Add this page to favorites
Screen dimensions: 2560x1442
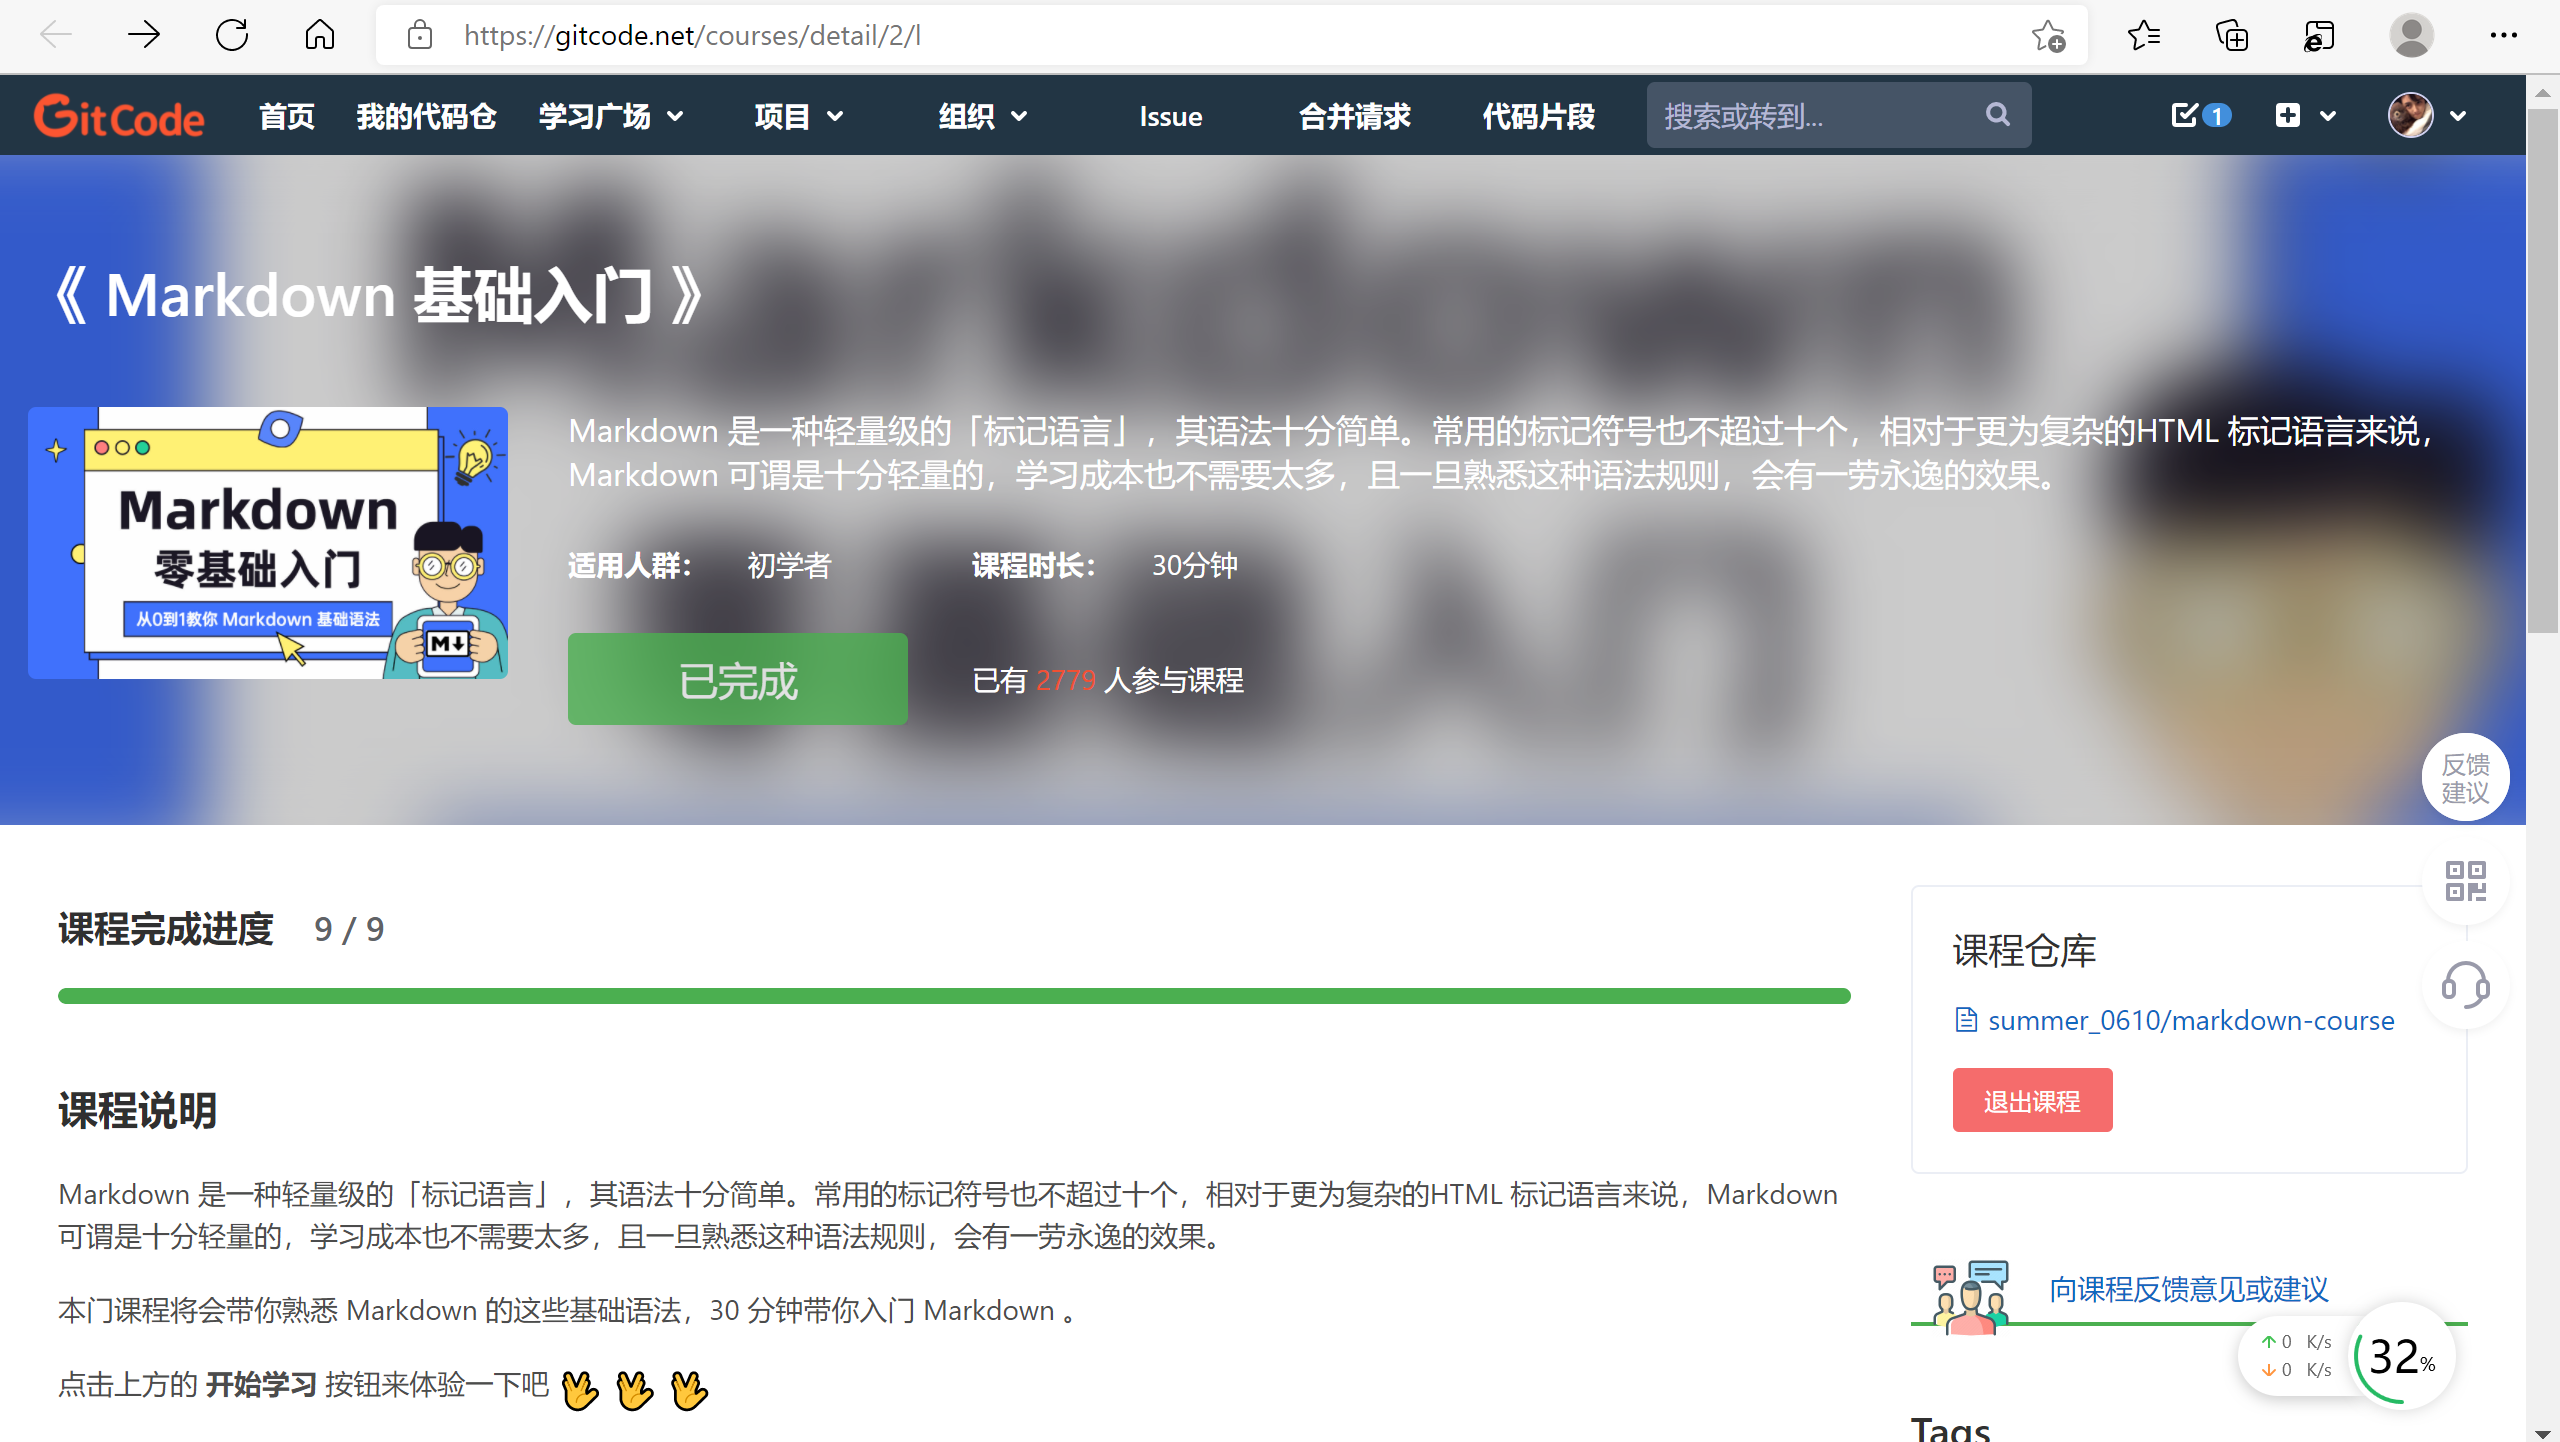click(x=2047, y=36)
